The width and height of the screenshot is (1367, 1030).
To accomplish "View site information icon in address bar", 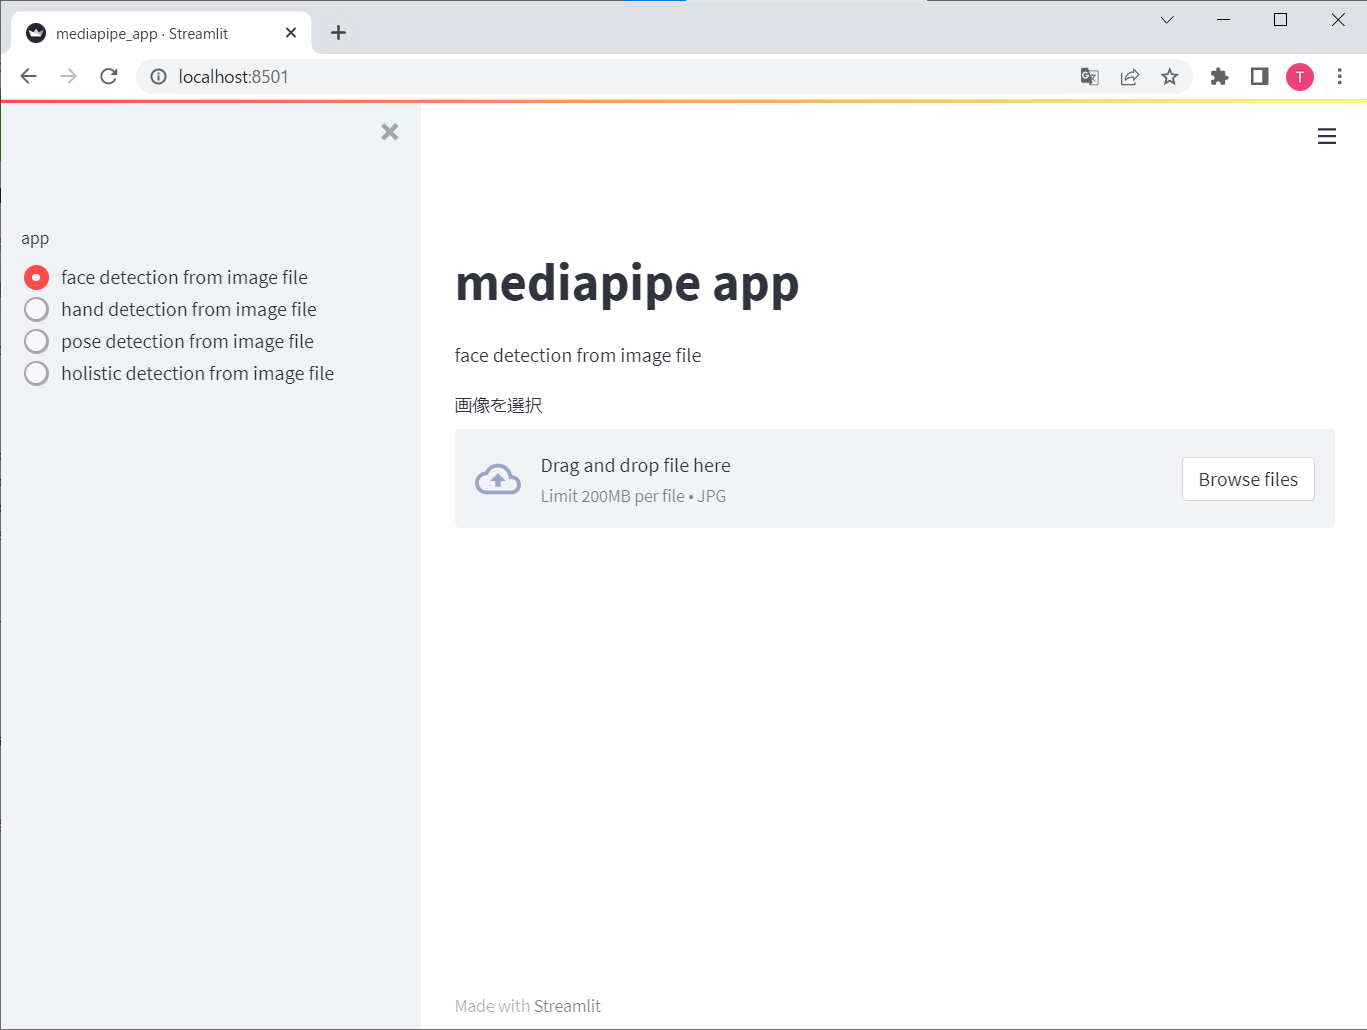I will pos(158,76).
